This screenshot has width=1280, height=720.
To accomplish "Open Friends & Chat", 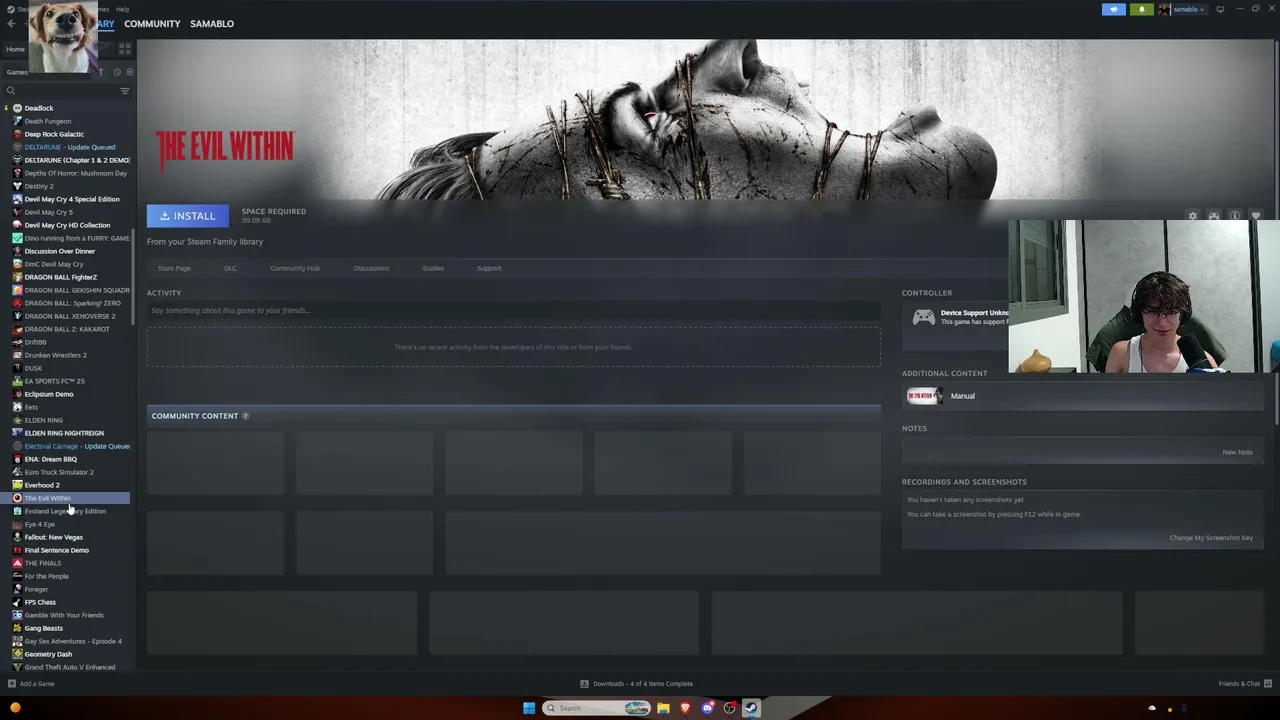I will click(1243, 684).
